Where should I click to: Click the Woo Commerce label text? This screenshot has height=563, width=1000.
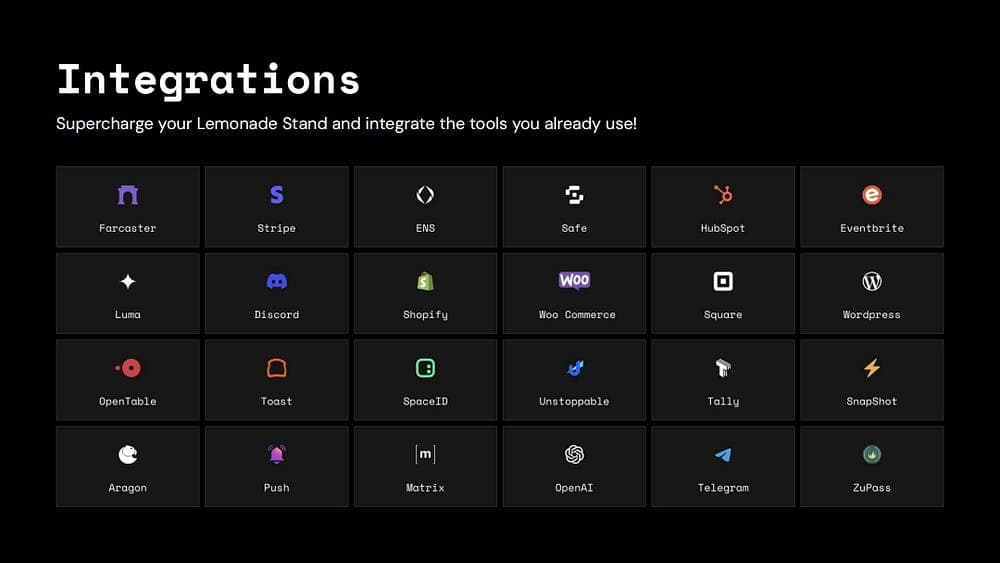click(x=577, y=315)
